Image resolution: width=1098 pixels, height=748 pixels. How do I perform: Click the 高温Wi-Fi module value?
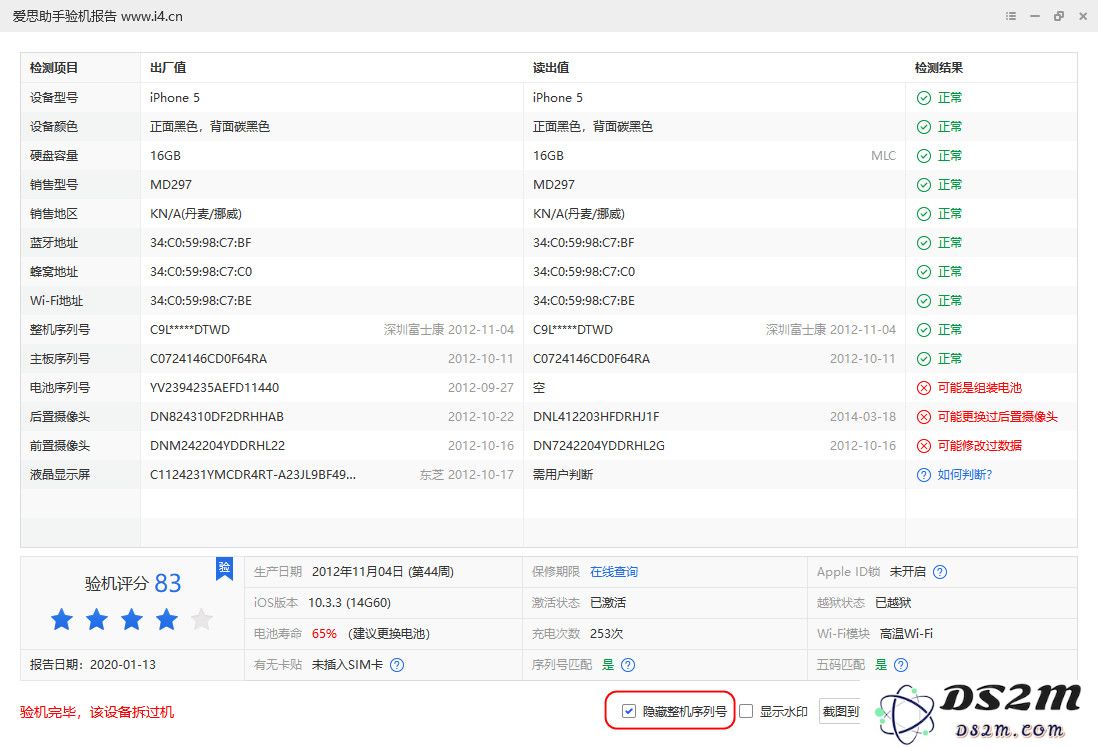[906, 634]
